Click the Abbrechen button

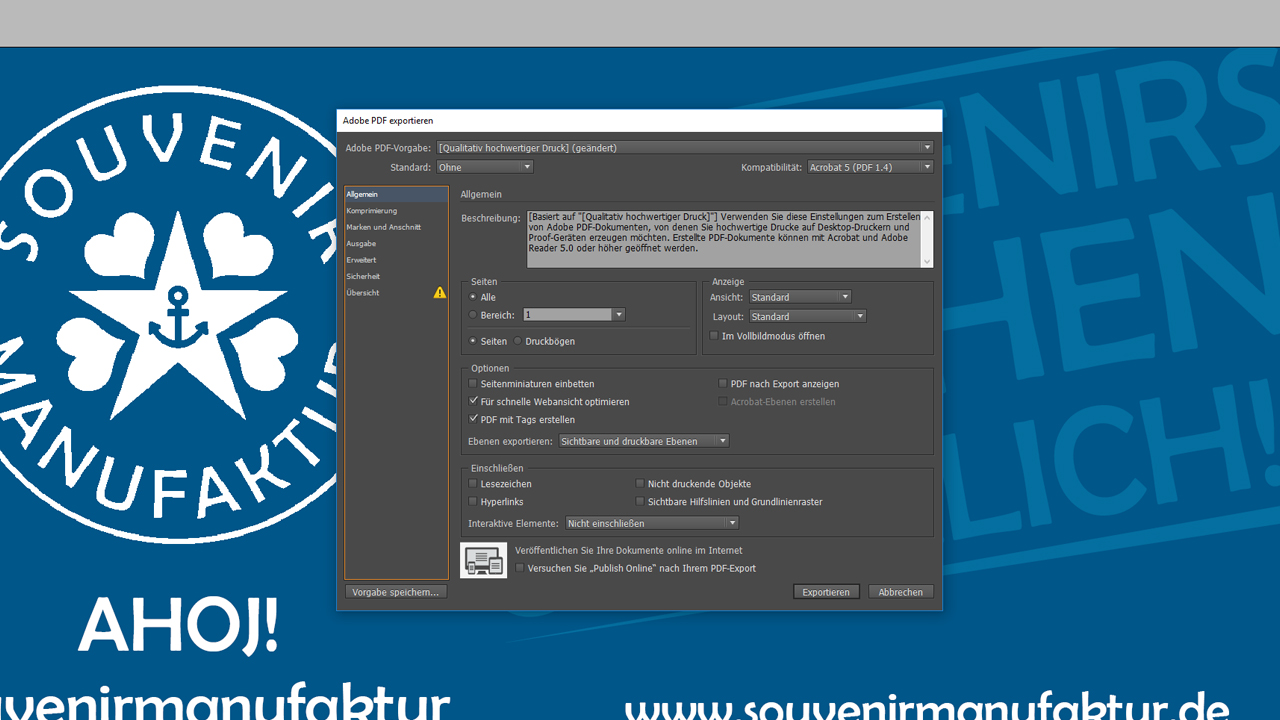(x=901, y=592)
